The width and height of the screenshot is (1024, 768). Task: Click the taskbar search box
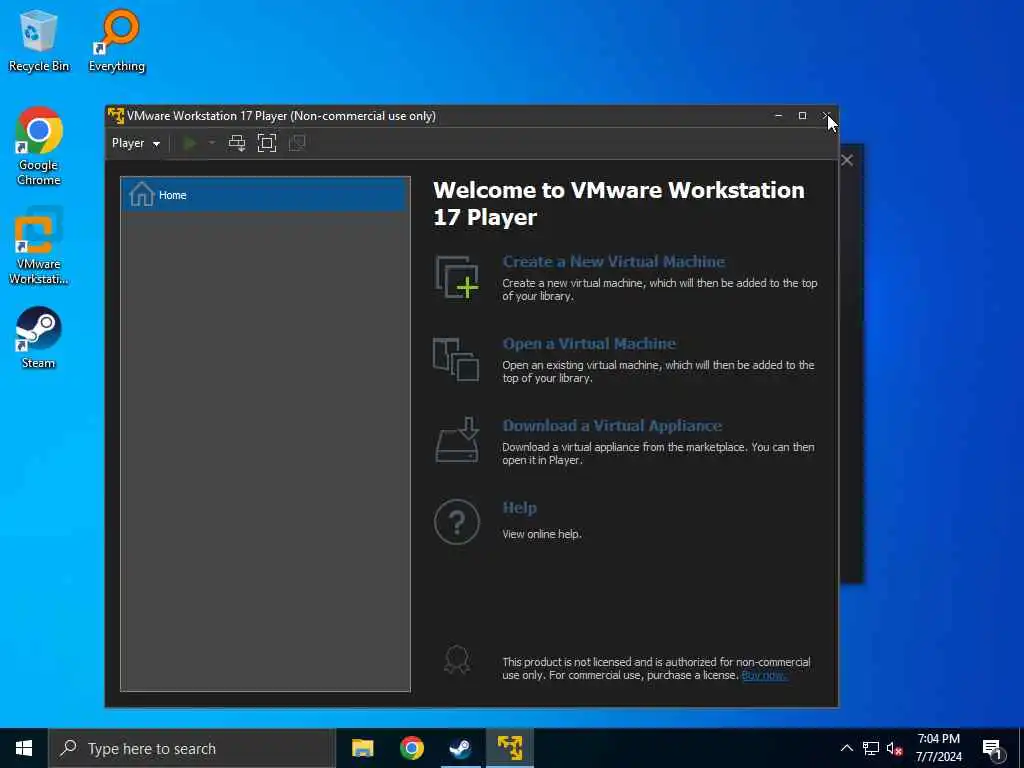point(192,748)
